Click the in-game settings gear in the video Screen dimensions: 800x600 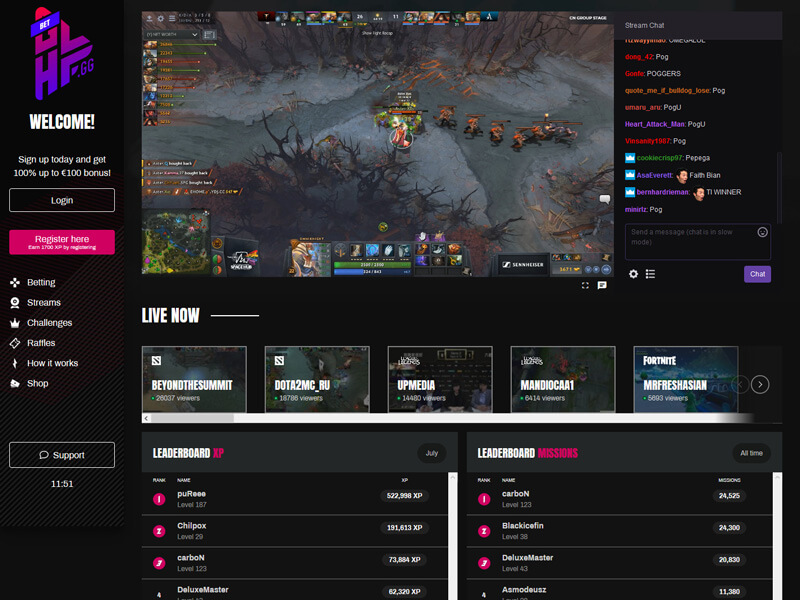pyautogui.click(x=161, y=18)
